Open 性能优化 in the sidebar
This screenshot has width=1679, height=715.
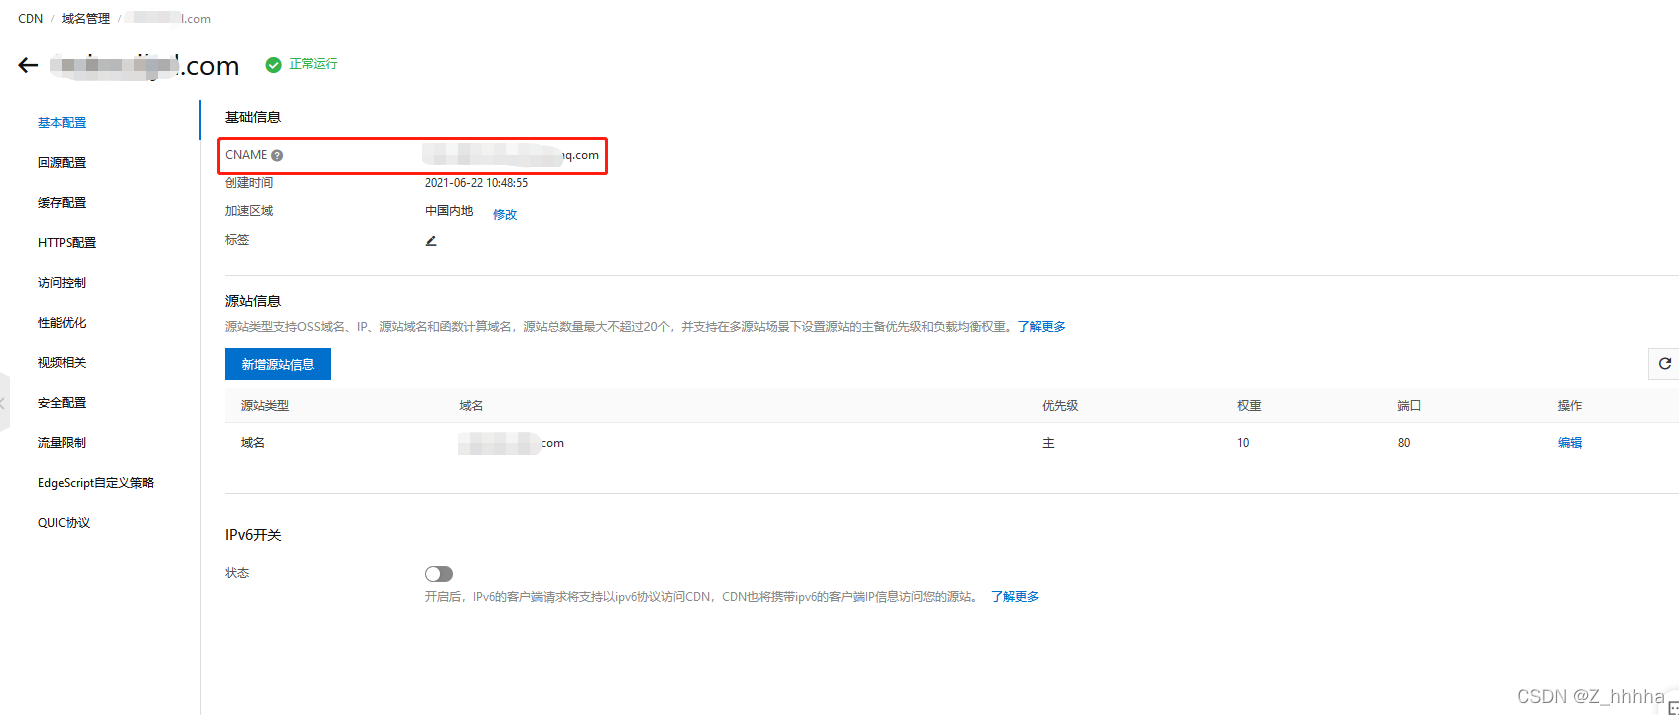pyautogui.click(x=62, y=322)
